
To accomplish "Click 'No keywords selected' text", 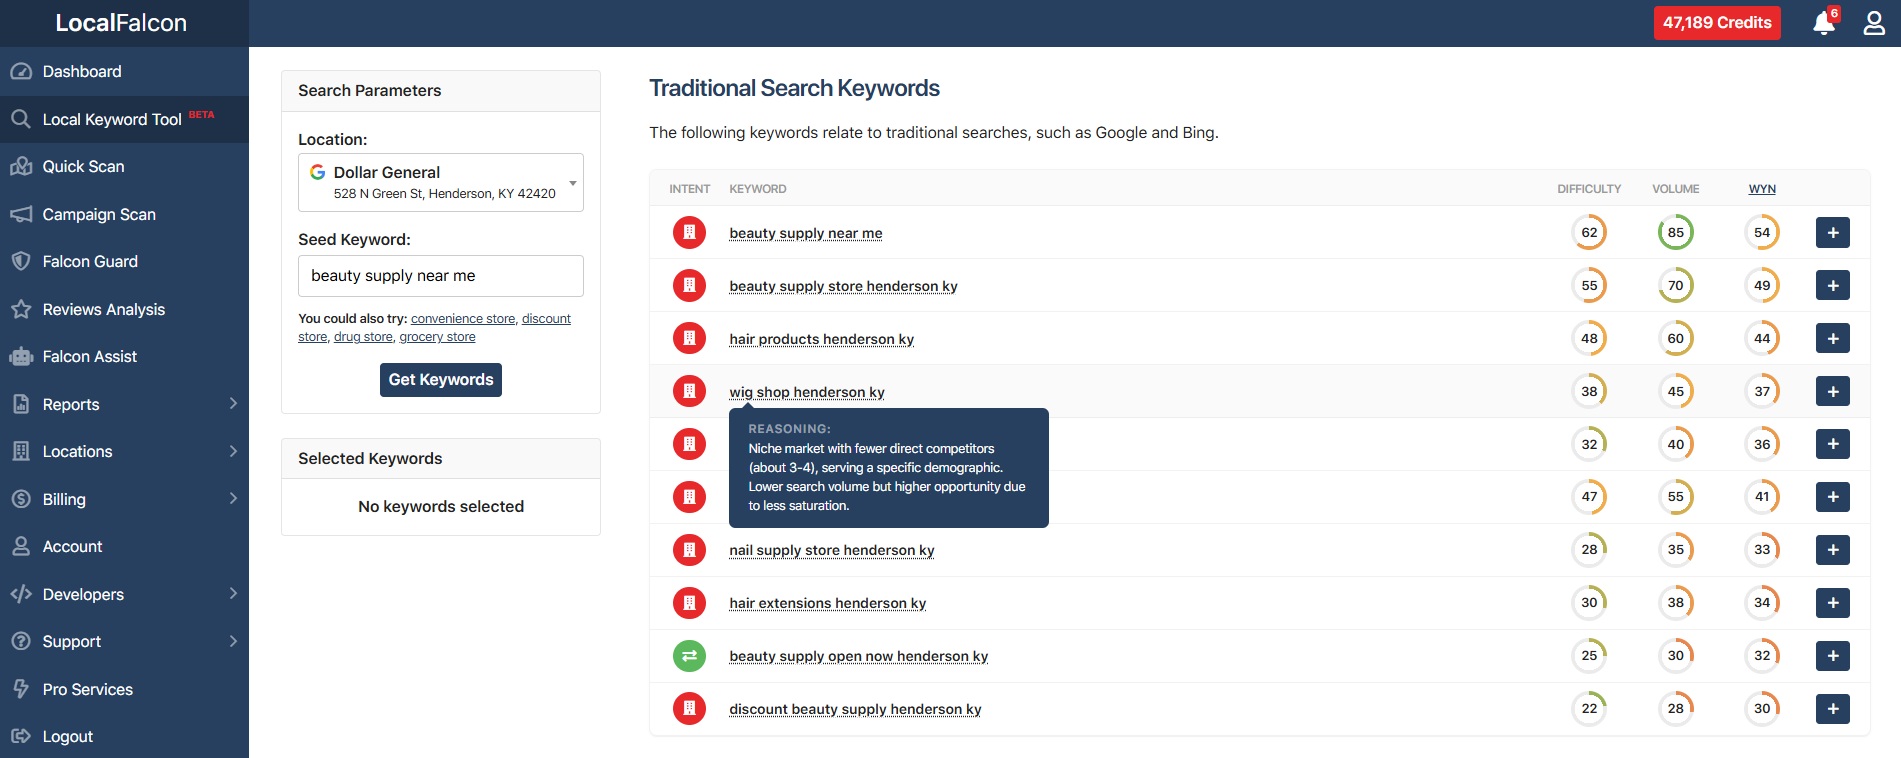I will click(x=441, y=507).
